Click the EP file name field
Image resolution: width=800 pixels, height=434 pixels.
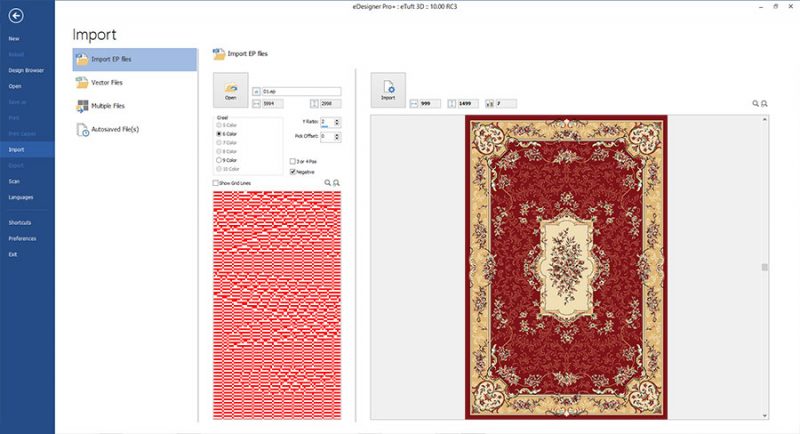302,91
